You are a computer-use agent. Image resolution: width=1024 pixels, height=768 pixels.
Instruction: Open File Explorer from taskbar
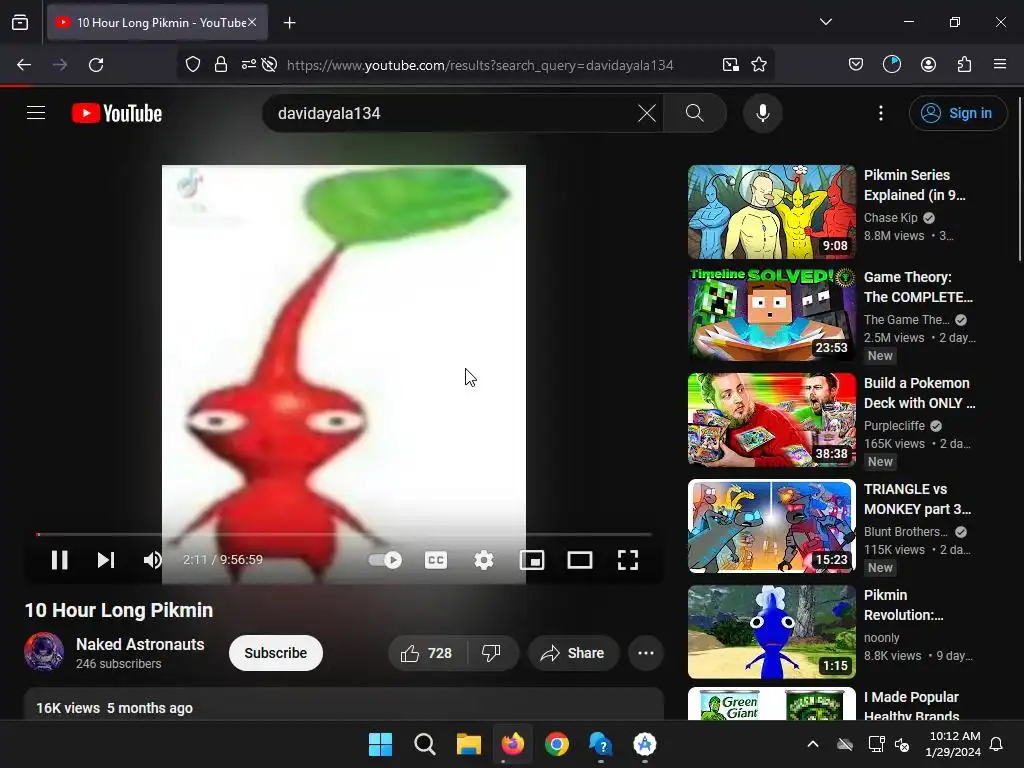point(468,744)
